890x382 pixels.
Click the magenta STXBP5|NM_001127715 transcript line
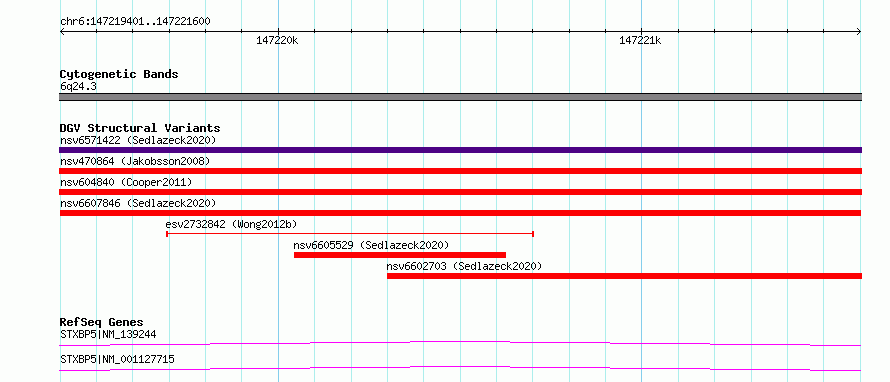(x=460, y=368)
